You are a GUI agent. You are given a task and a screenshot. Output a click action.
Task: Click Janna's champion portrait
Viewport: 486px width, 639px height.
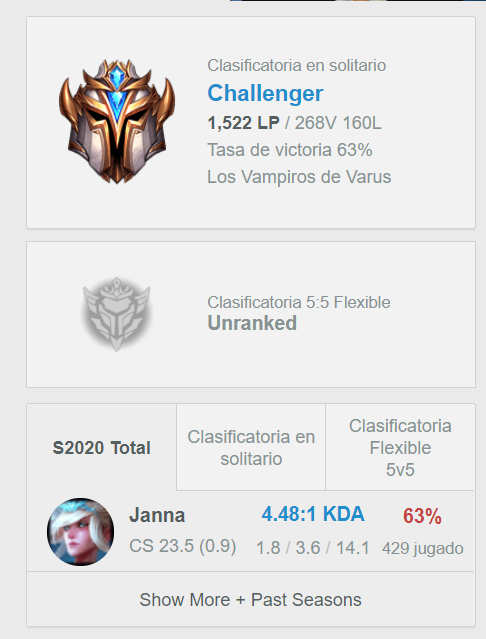pyautogui.click(x=81, y=532)
